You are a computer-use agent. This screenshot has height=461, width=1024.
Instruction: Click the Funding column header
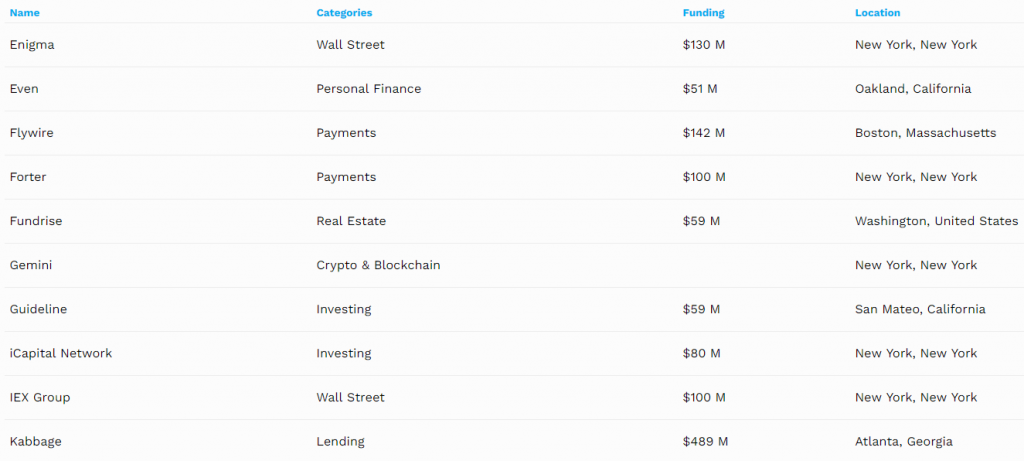pos(703,13)
